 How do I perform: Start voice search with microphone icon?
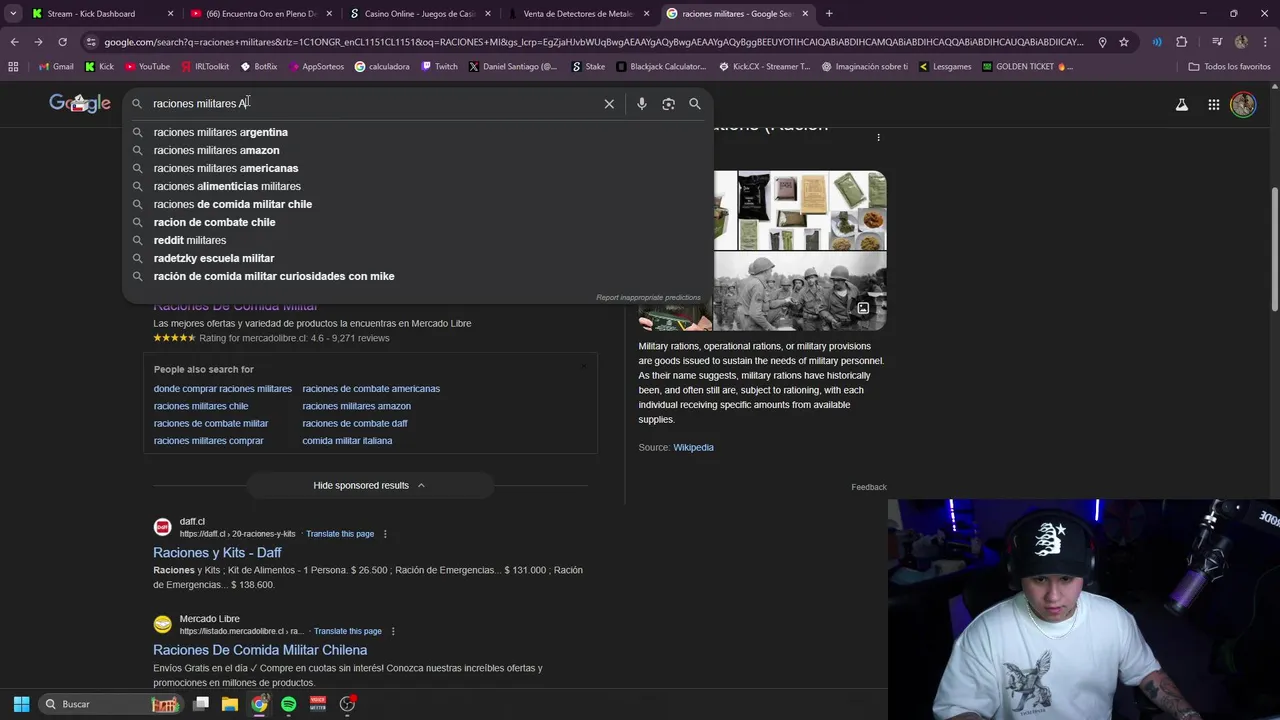[x=642, y=104]
